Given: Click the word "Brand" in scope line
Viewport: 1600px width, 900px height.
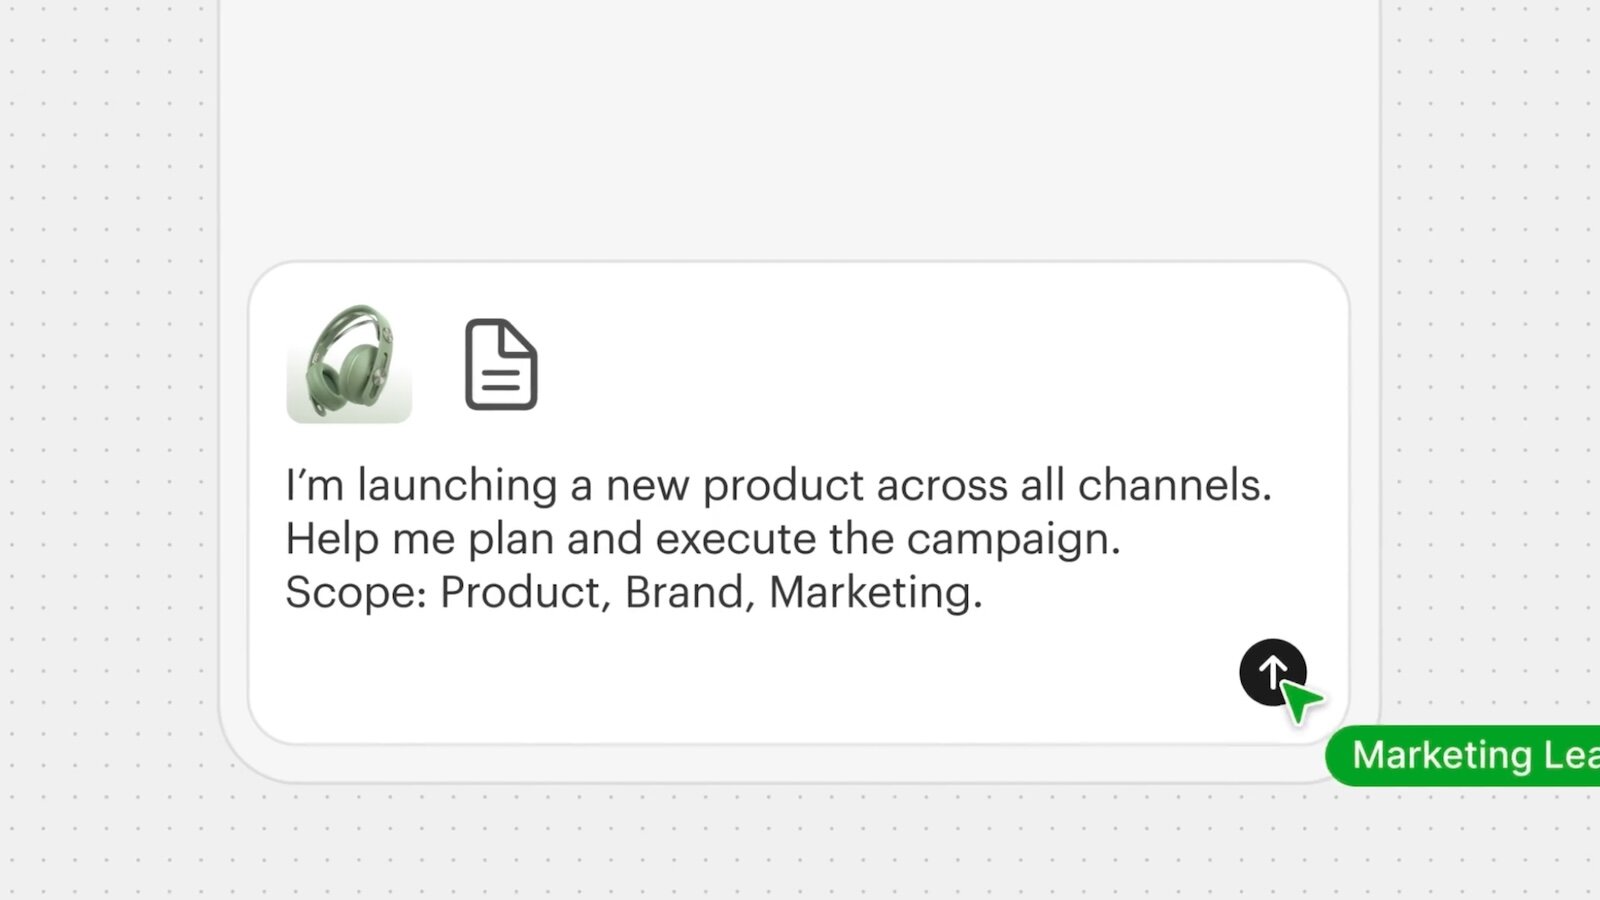Looking at the screenshot, I should (x=684, y=592).
